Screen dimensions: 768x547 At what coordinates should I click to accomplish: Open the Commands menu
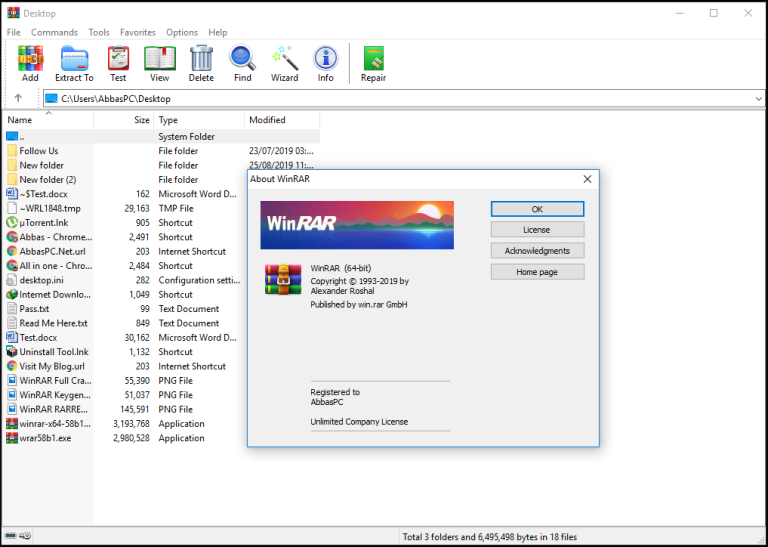tap(54, 33)
